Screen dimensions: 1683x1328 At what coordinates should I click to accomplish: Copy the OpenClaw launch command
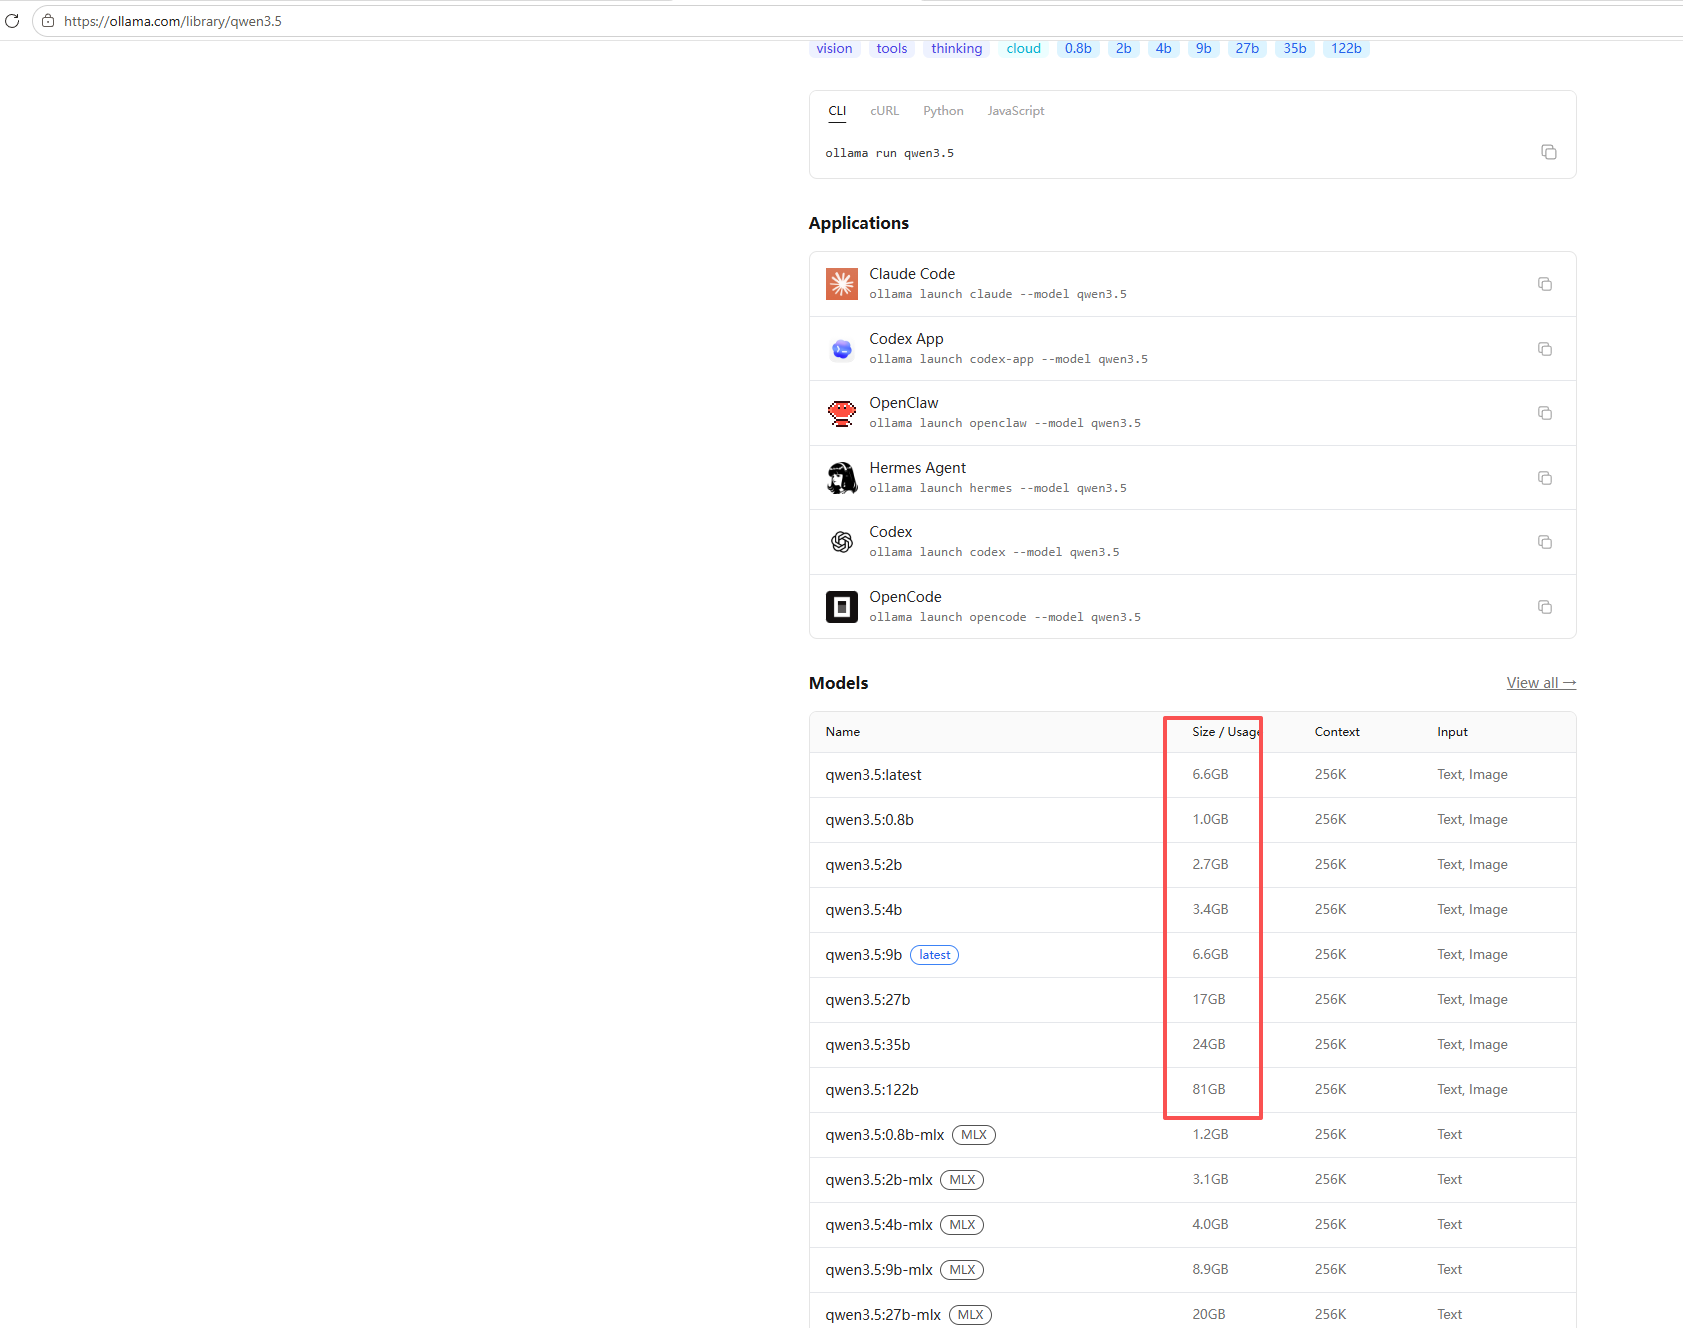pyautogui.click(x=1545, y=413)
